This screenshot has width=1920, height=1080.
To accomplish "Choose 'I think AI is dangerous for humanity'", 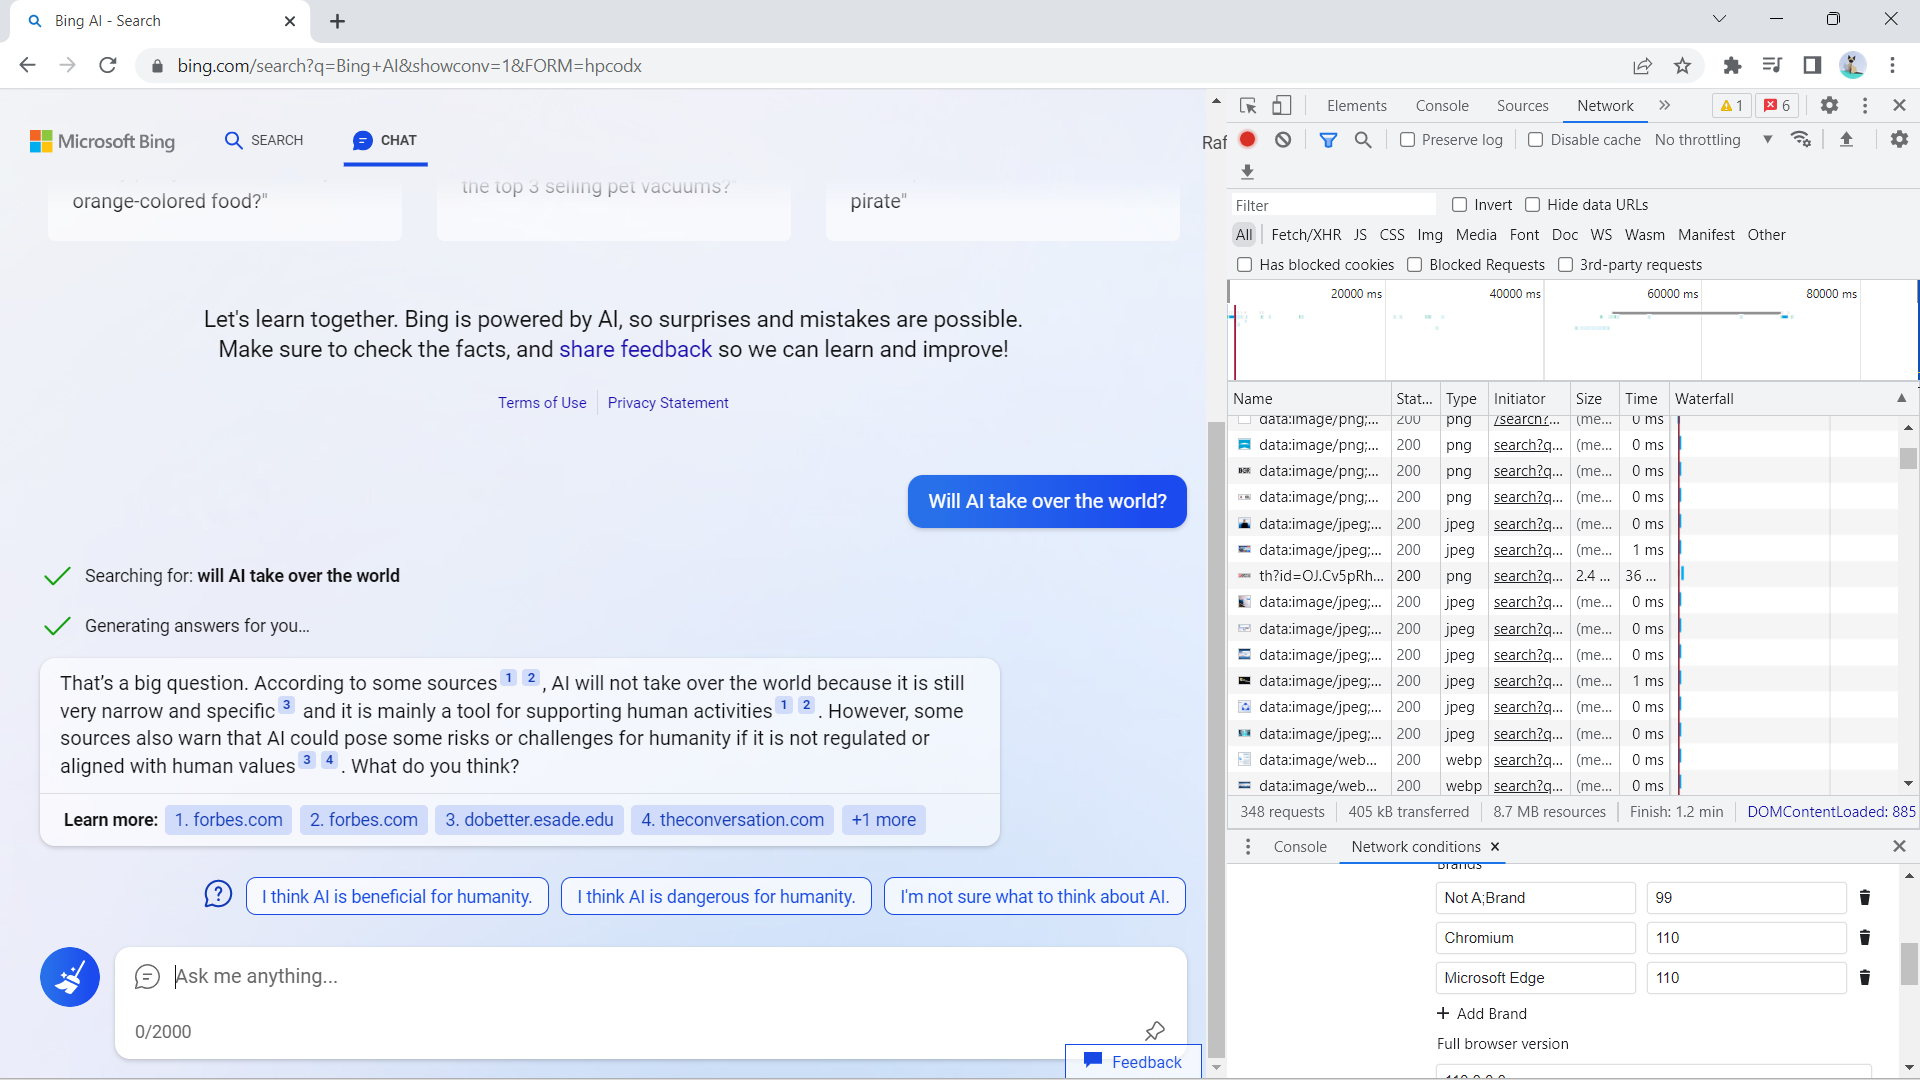I will tap(716, 897).
